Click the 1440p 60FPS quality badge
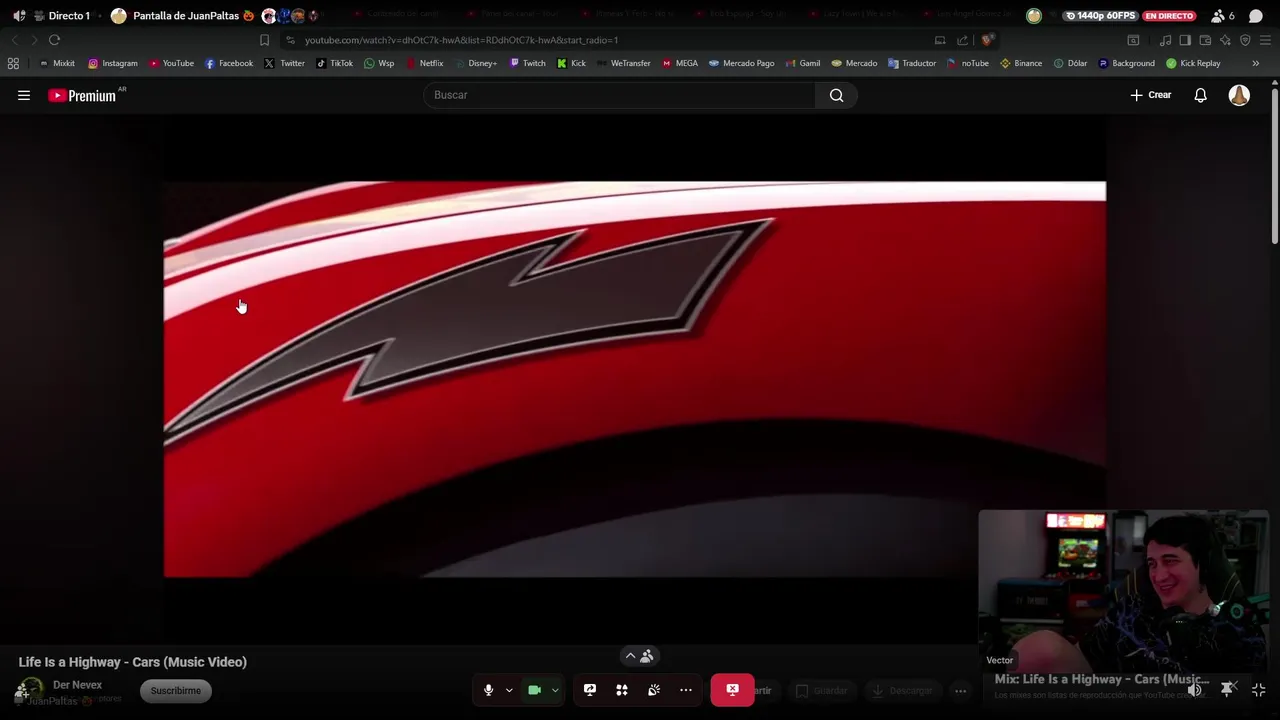Screen dimensions: 1280x720 tap(1100, 16)
